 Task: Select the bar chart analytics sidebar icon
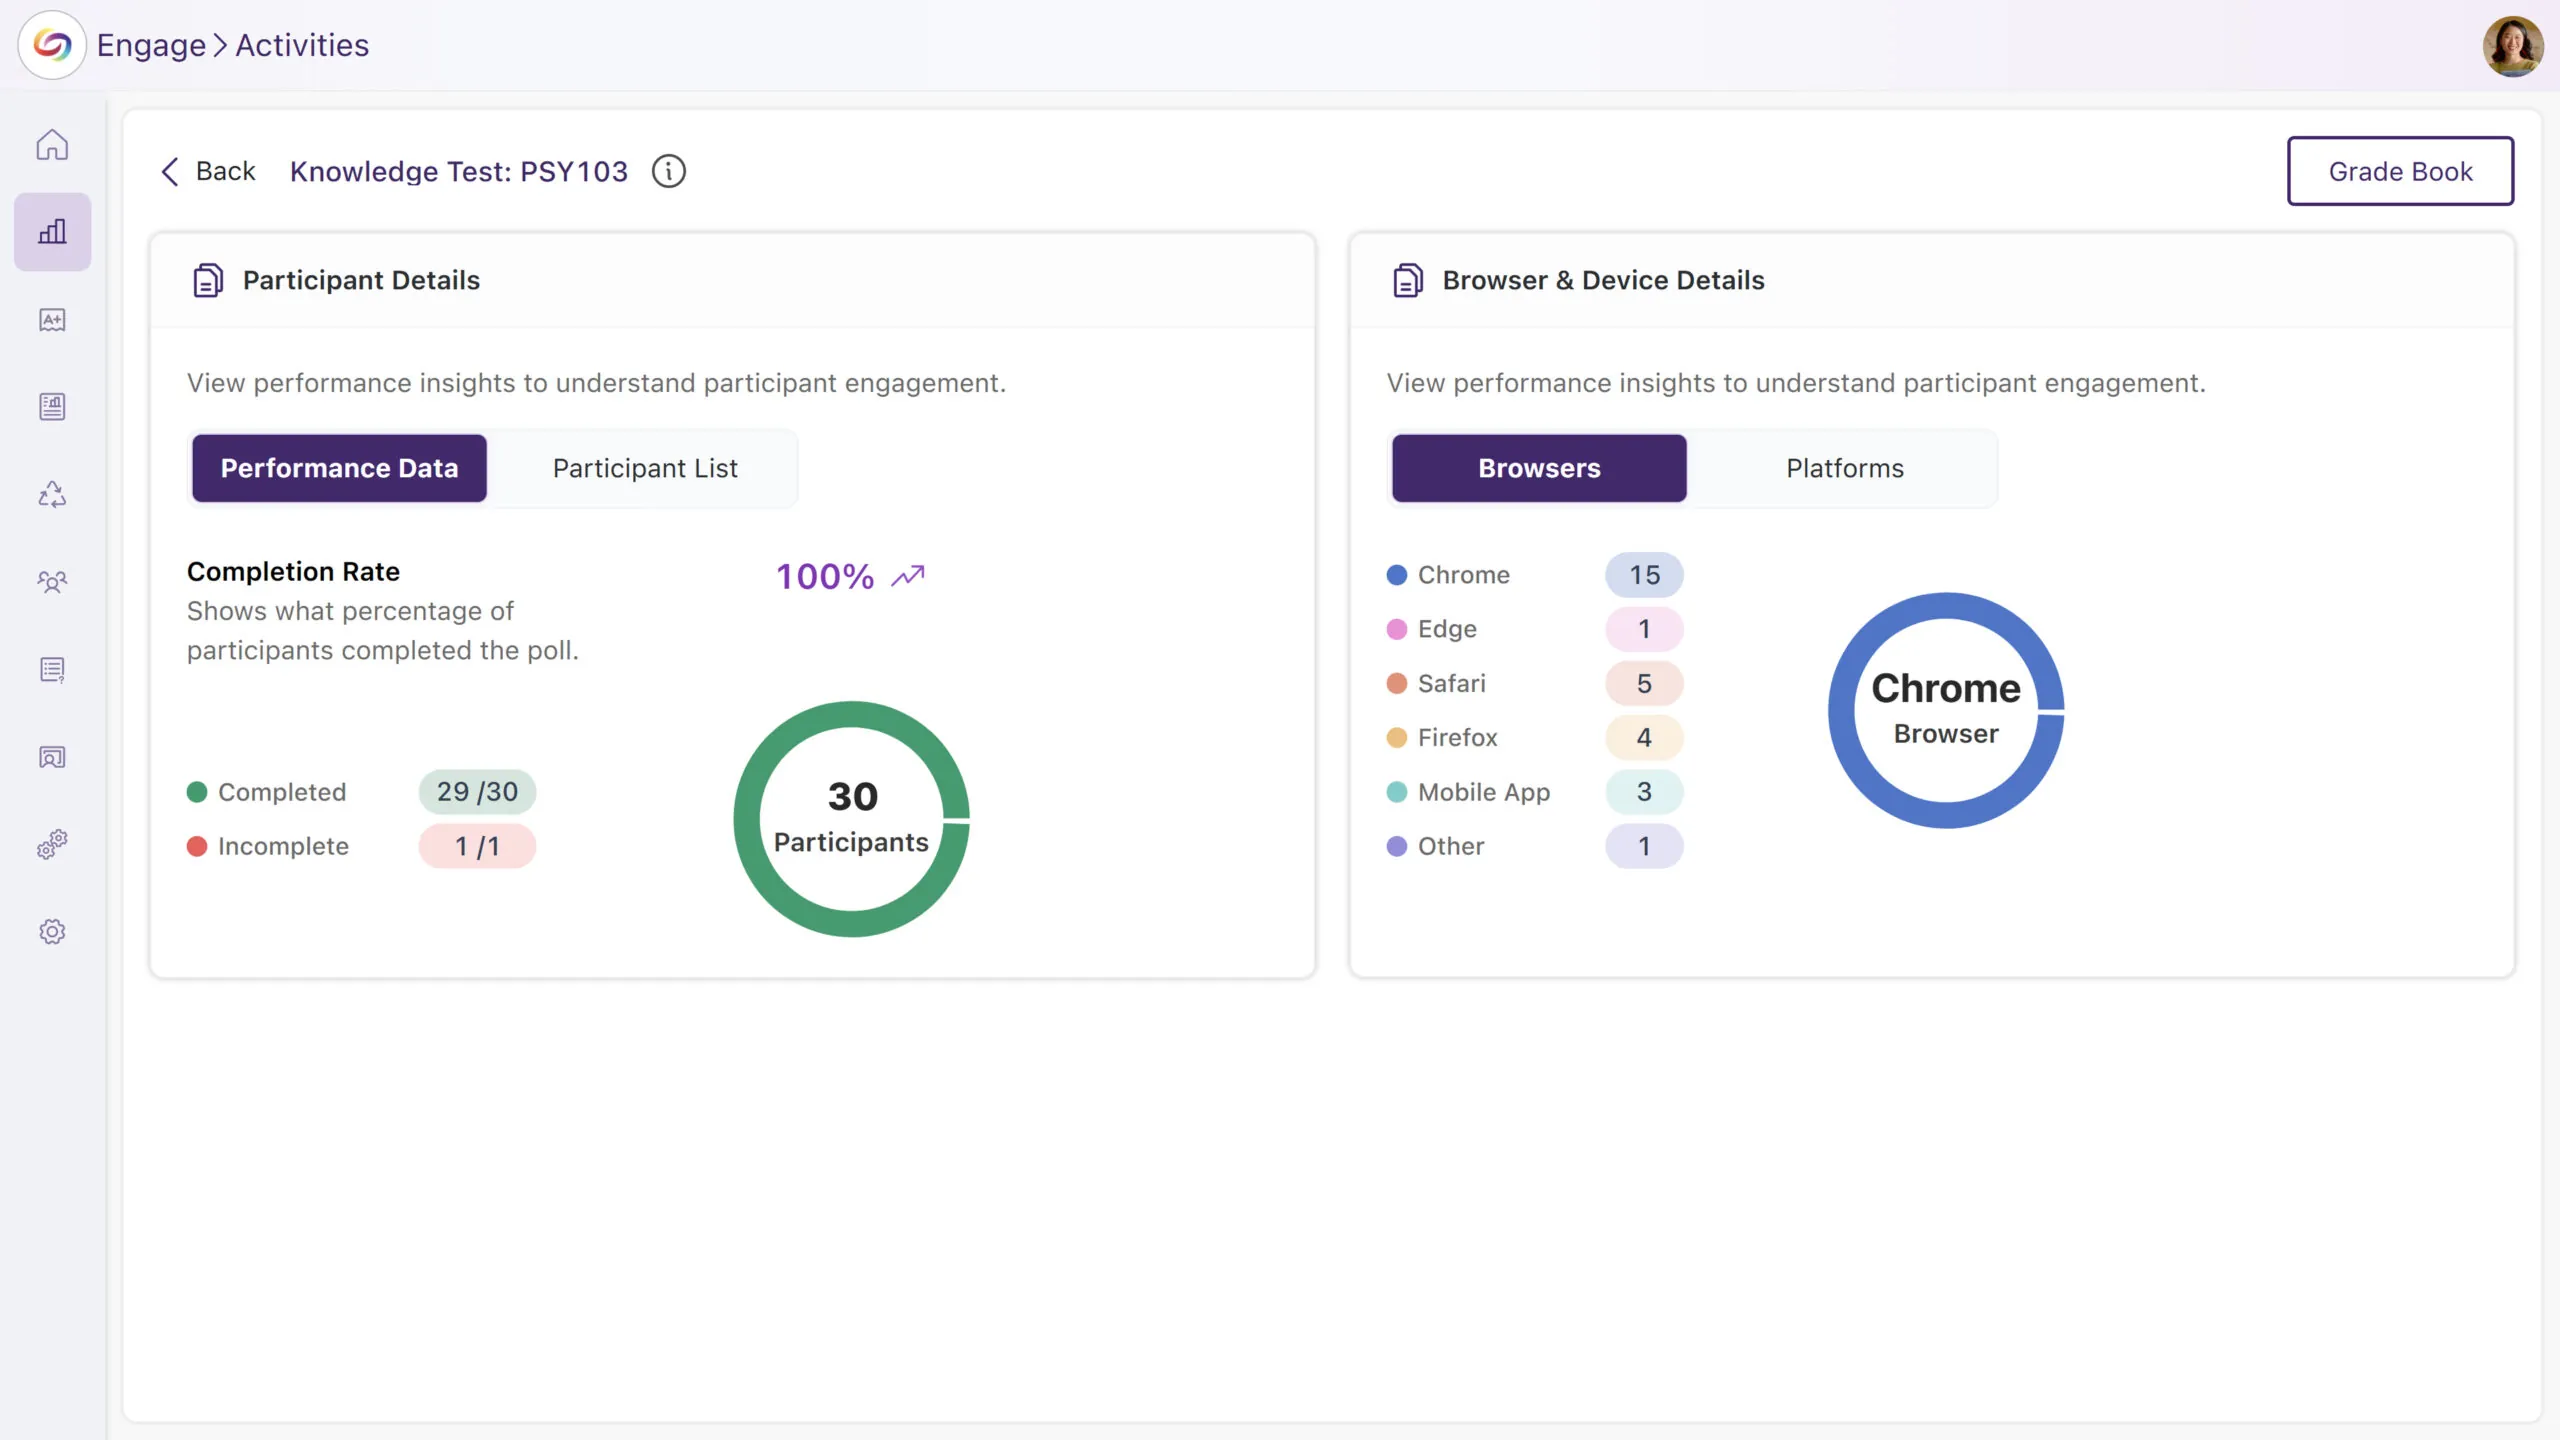(52, 232)
